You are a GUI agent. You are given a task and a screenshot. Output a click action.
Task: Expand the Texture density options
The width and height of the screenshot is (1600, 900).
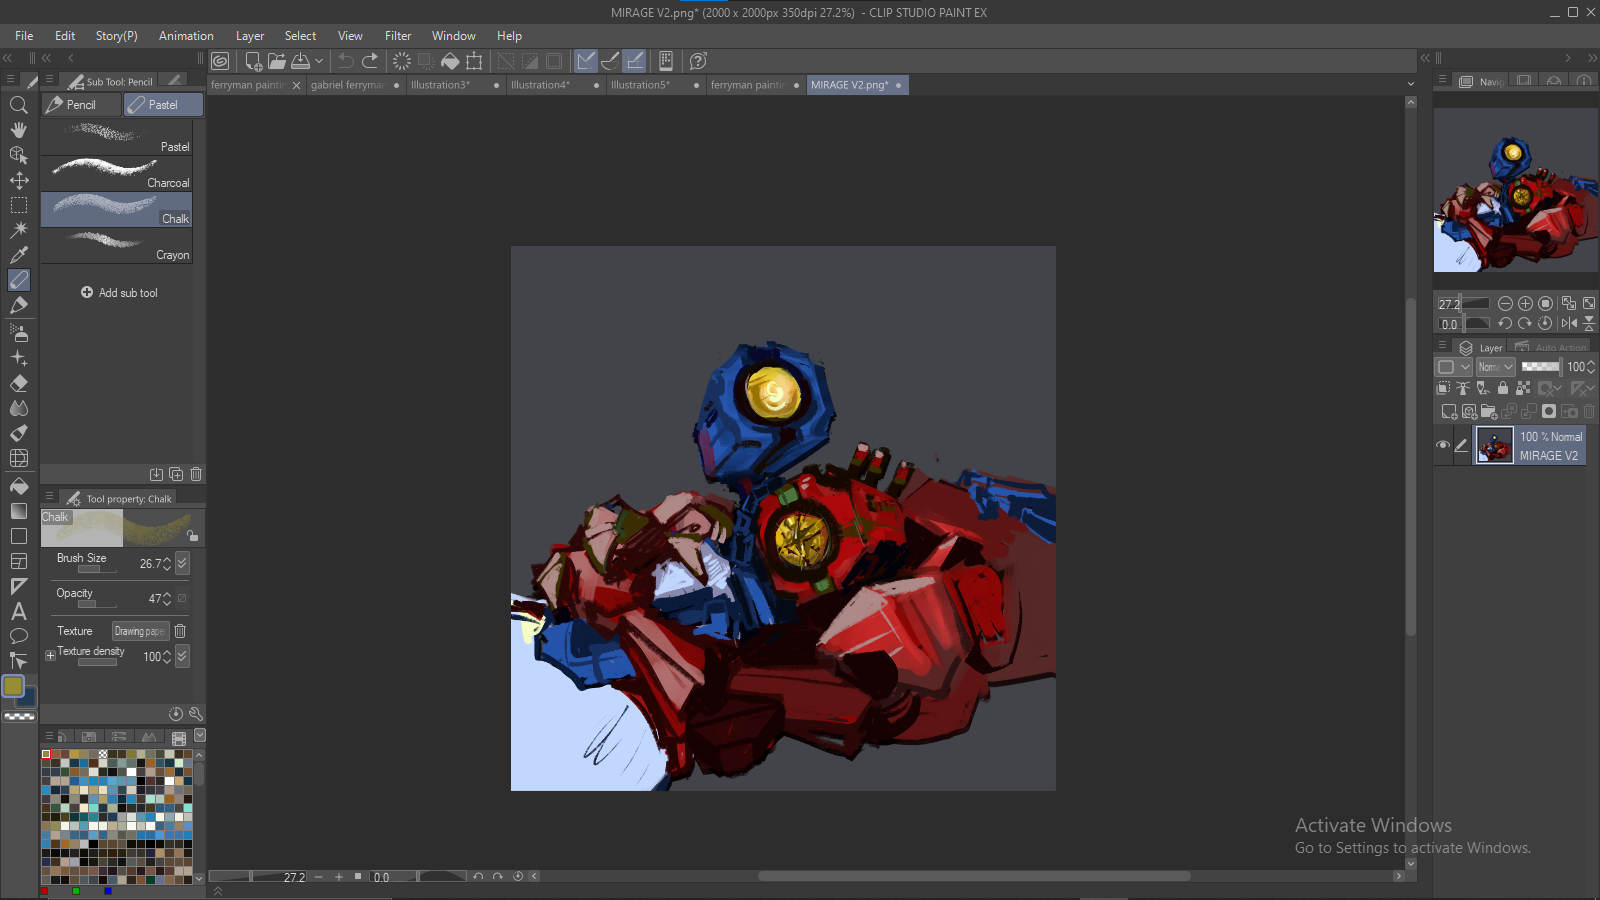point(50,656)
